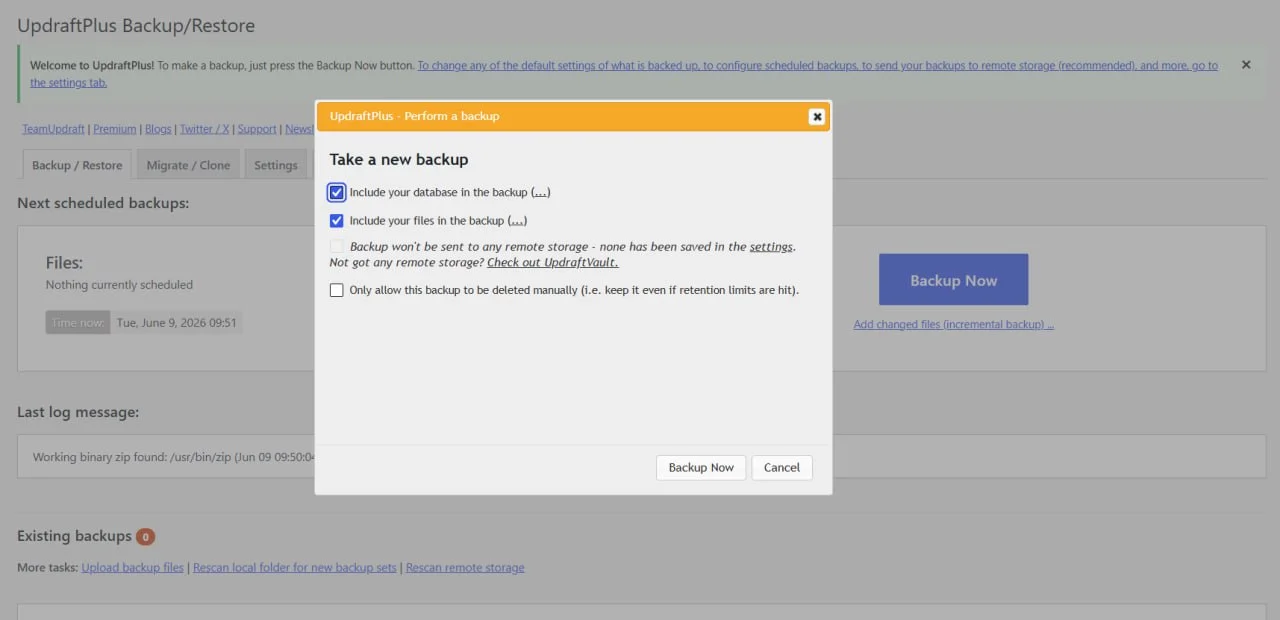The height and width of the screenshot is (620, 1280).
Task: Click Rescan remote storage link
Action: [x=465, y=567]
